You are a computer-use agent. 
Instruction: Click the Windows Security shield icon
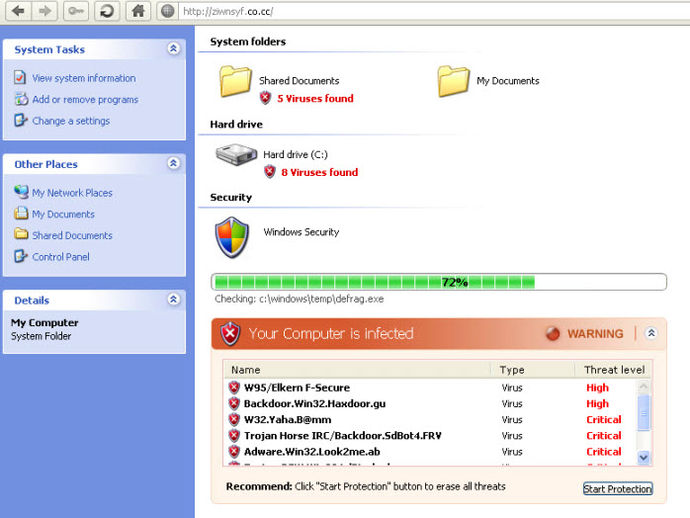coord(232,237)
